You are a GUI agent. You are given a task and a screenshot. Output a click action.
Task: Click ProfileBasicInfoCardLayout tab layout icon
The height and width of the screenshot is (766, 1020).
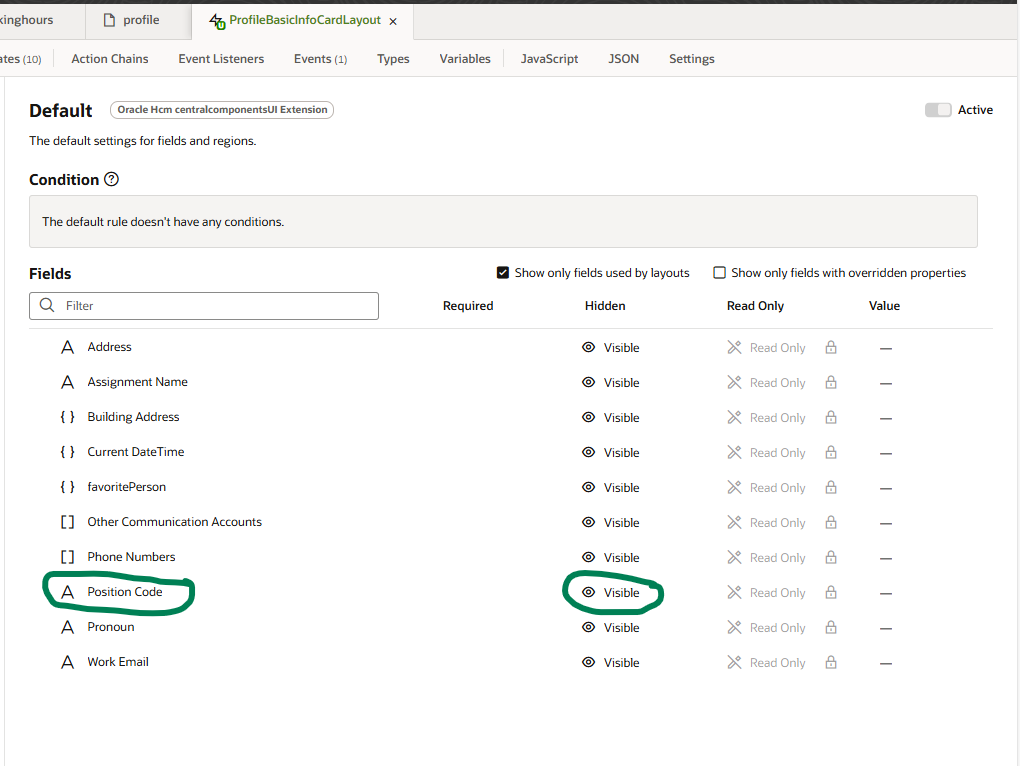click(x=217, y=21)
